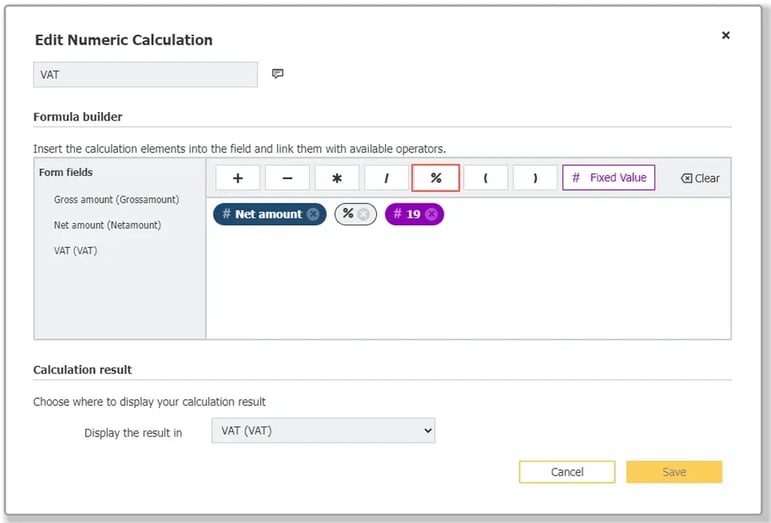Insert the division slash operator
Image resolution: width=771 pixels, height=523 pixels.
click(386, 178)
